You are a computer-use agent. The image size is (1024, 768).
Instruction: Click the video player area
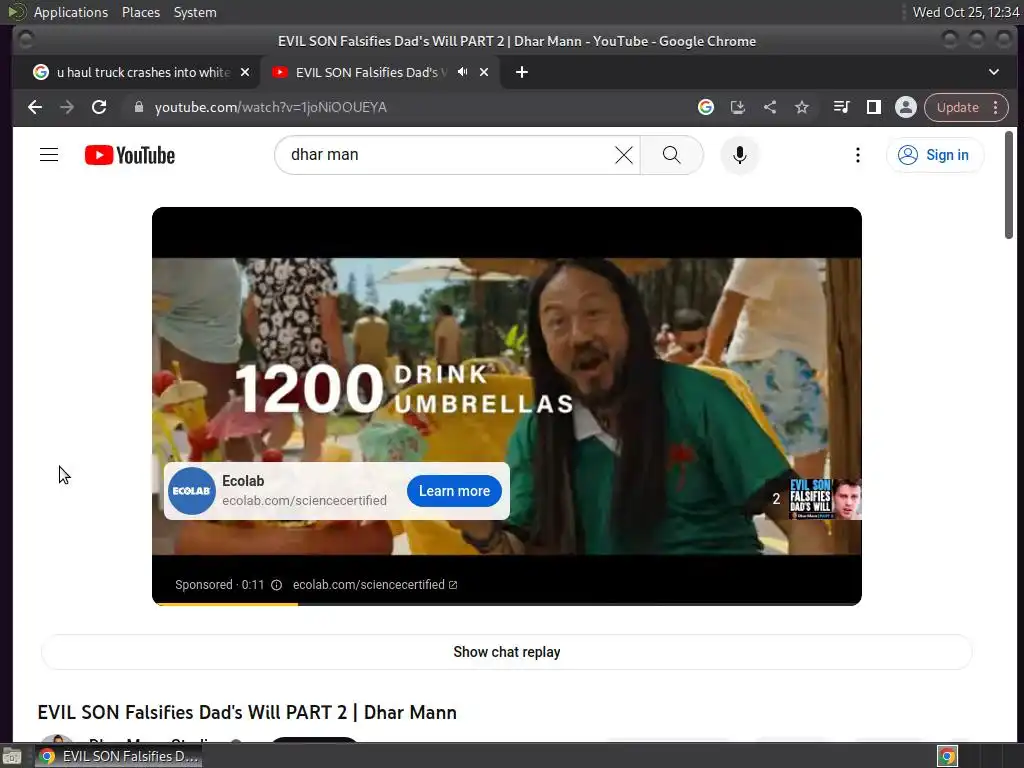pos(507,406)
